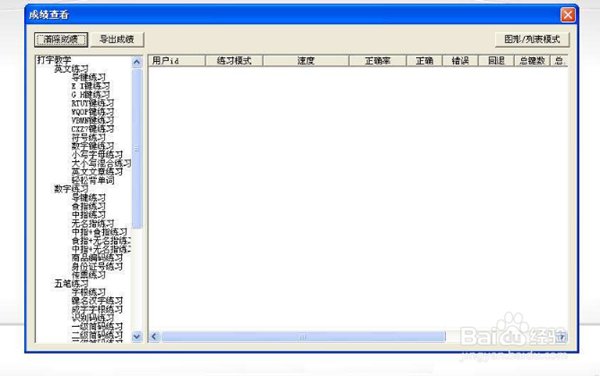Select 键名汉字练习 tree item
Screen dimensions: 600x376
(97, 301)
